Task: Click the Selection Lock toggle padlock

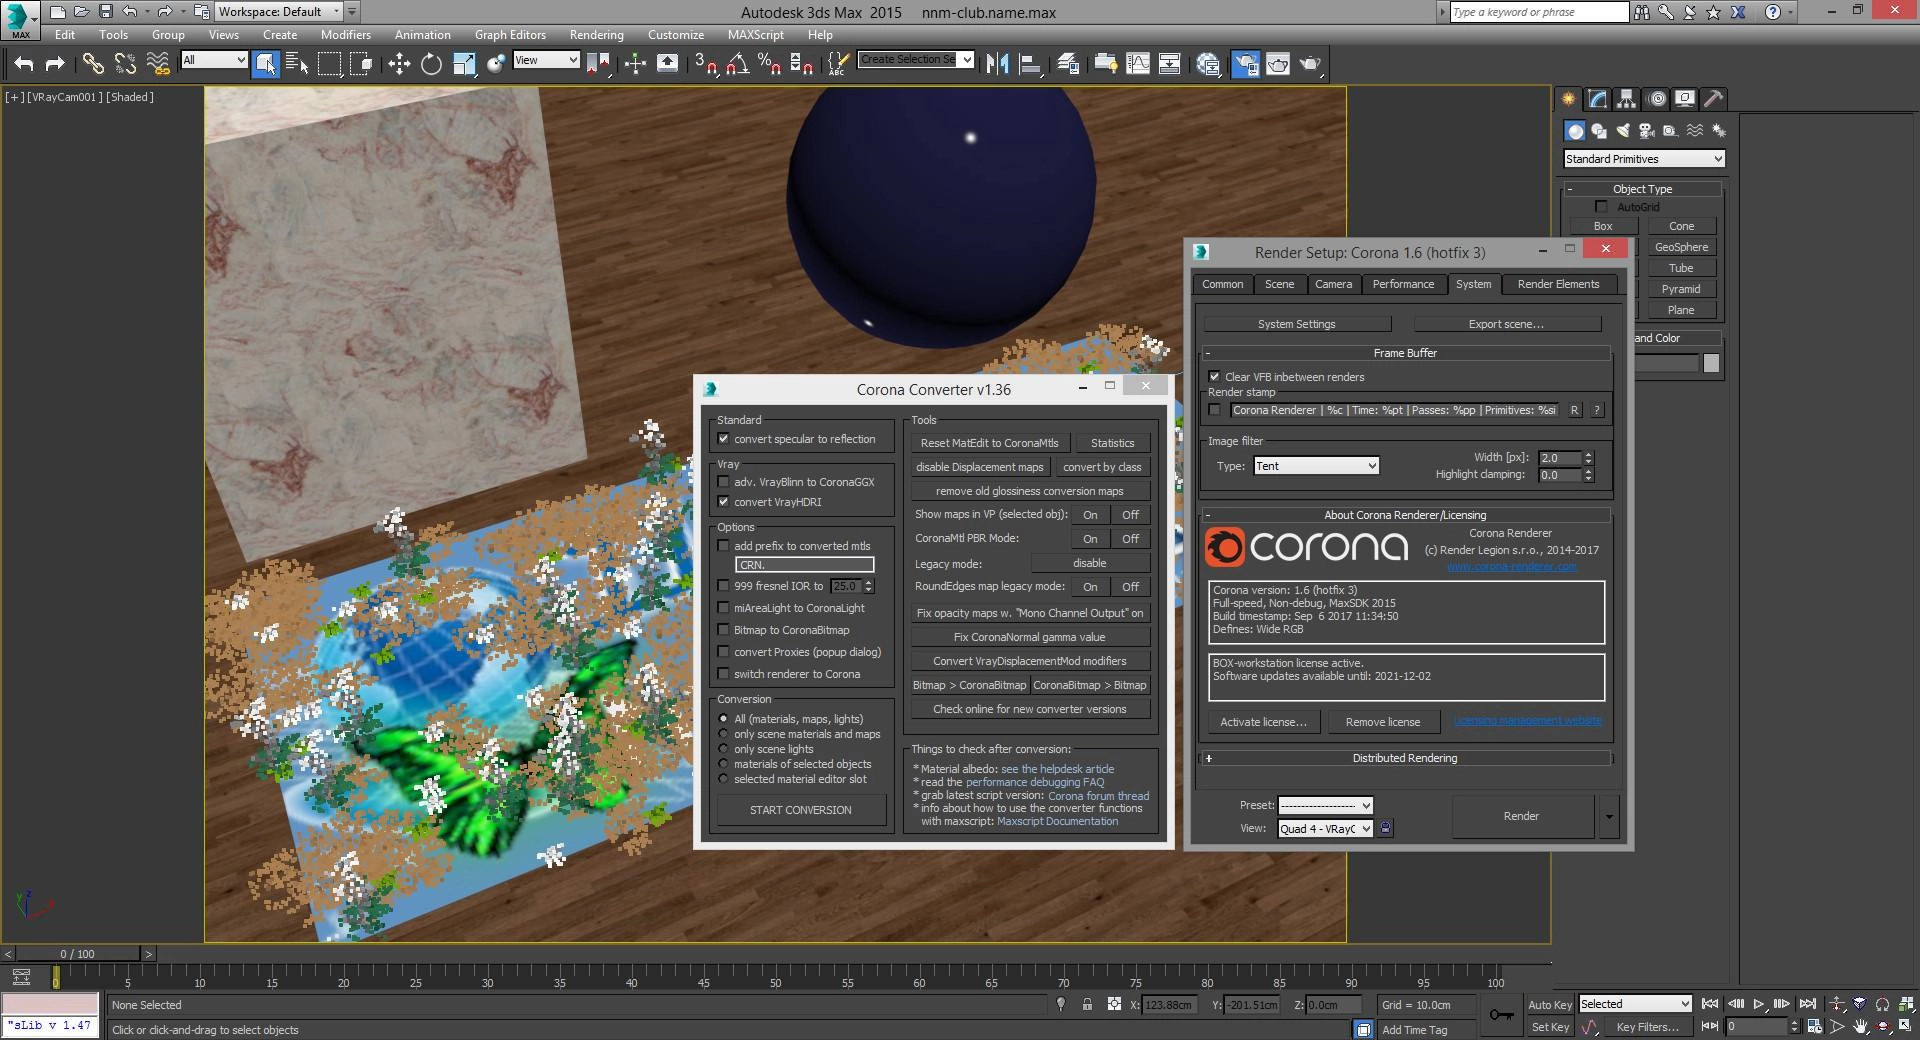Action: click(1087, 1005)
